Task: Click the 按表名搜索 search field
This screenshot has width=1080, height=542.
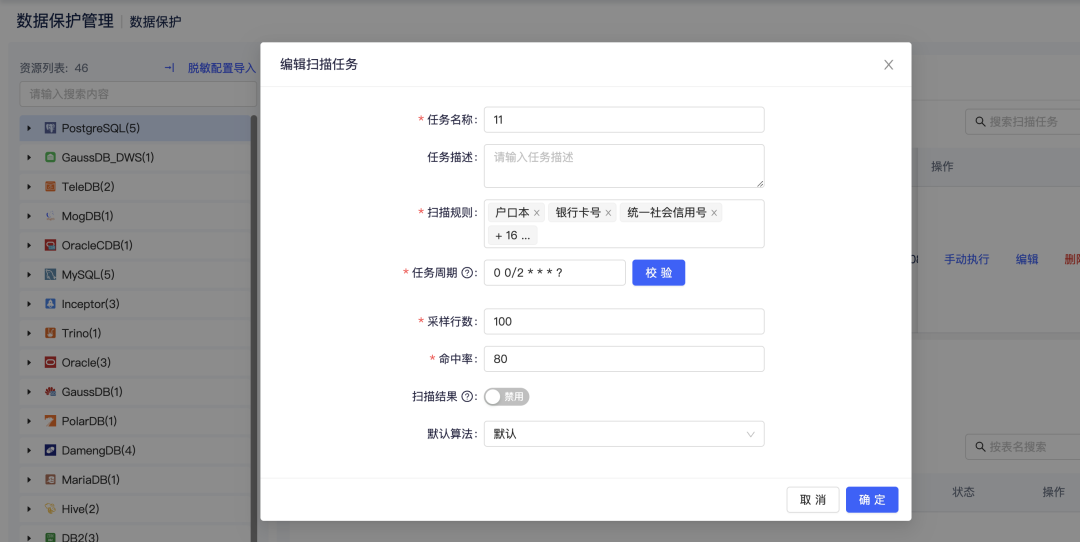Action: pyautogui.click(x=1023, y=447)
